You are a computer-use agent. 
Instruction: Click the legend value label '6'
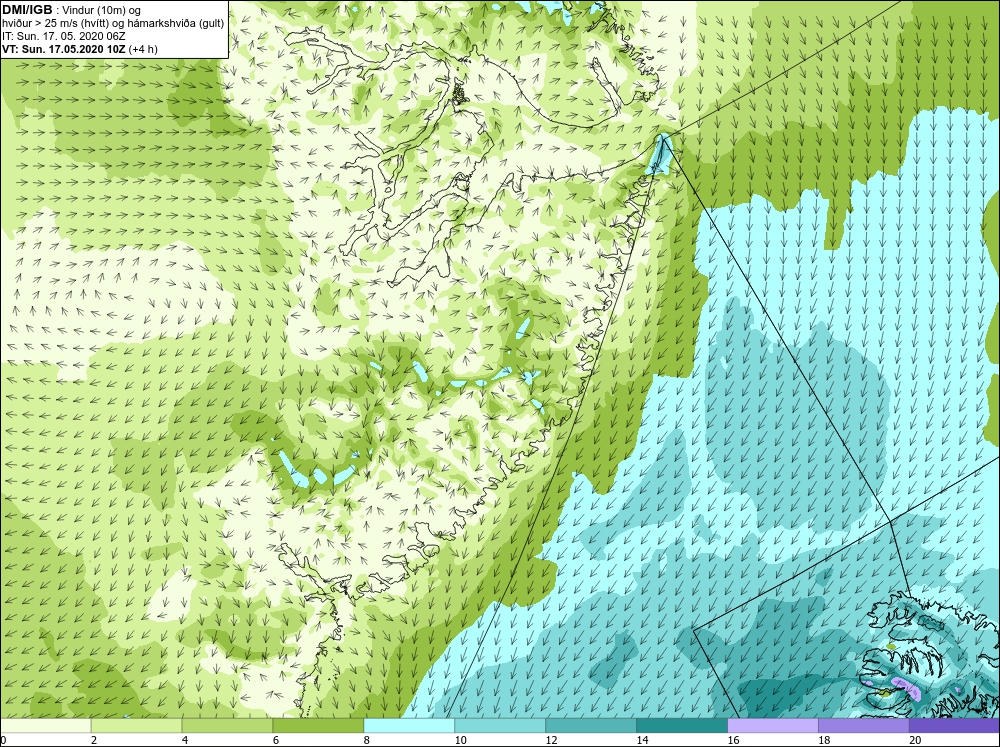click(x=276, y=740)
